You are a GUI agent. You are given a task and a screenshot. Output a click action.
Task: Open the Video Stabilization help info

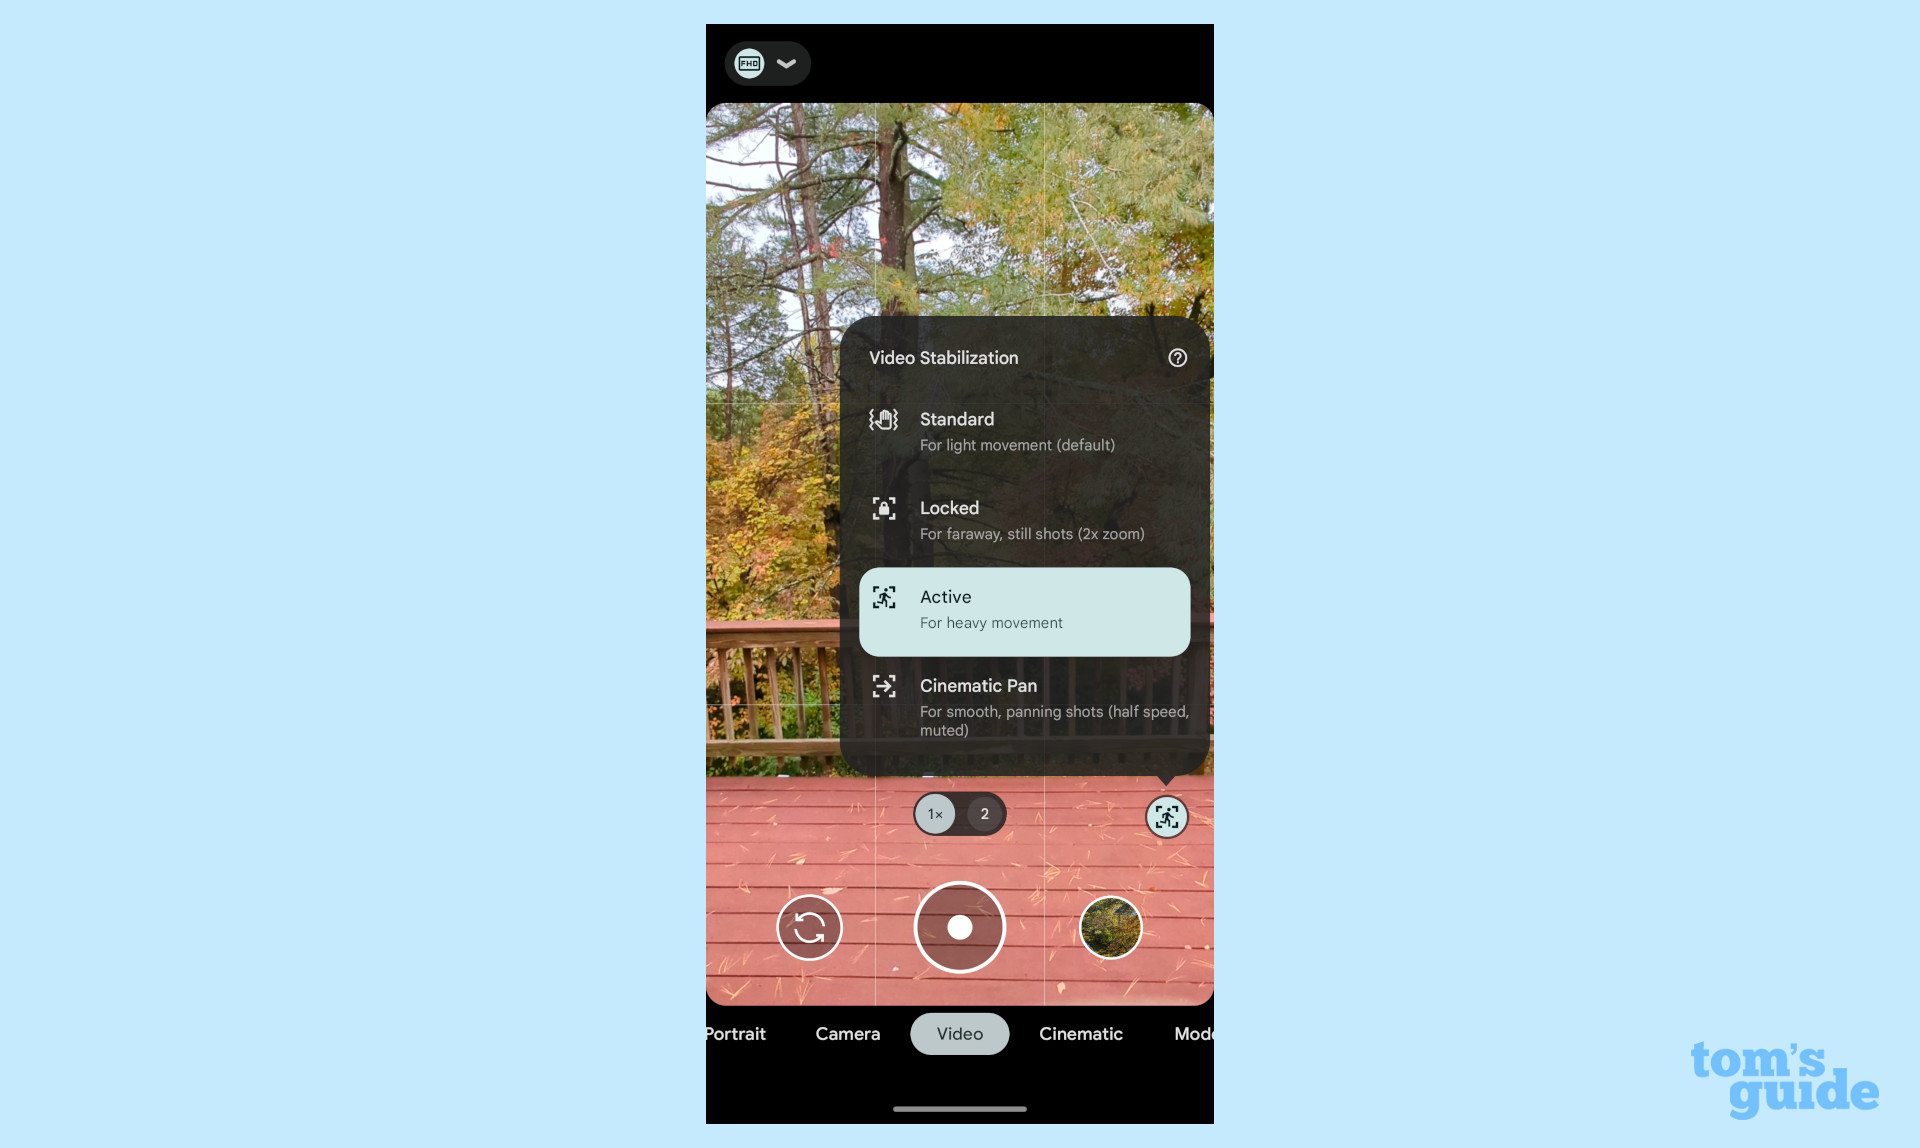coord(1175,358)
